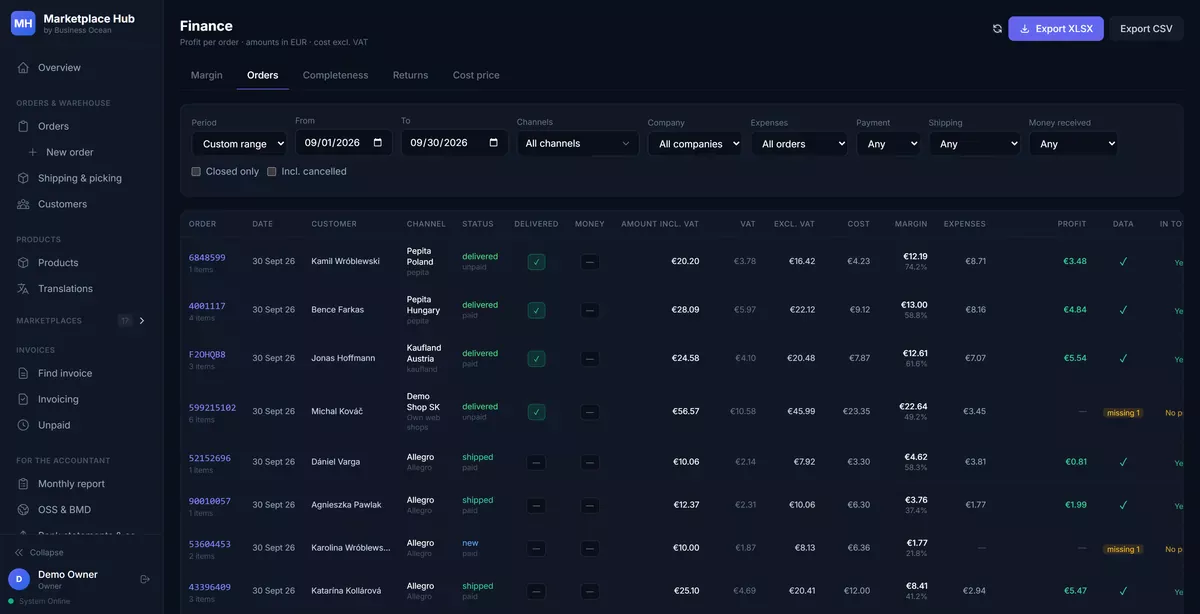Switch to the Cost price tab
This screenshot has height=614, width=1200.
pyautogui.click(x=476, y=76)
